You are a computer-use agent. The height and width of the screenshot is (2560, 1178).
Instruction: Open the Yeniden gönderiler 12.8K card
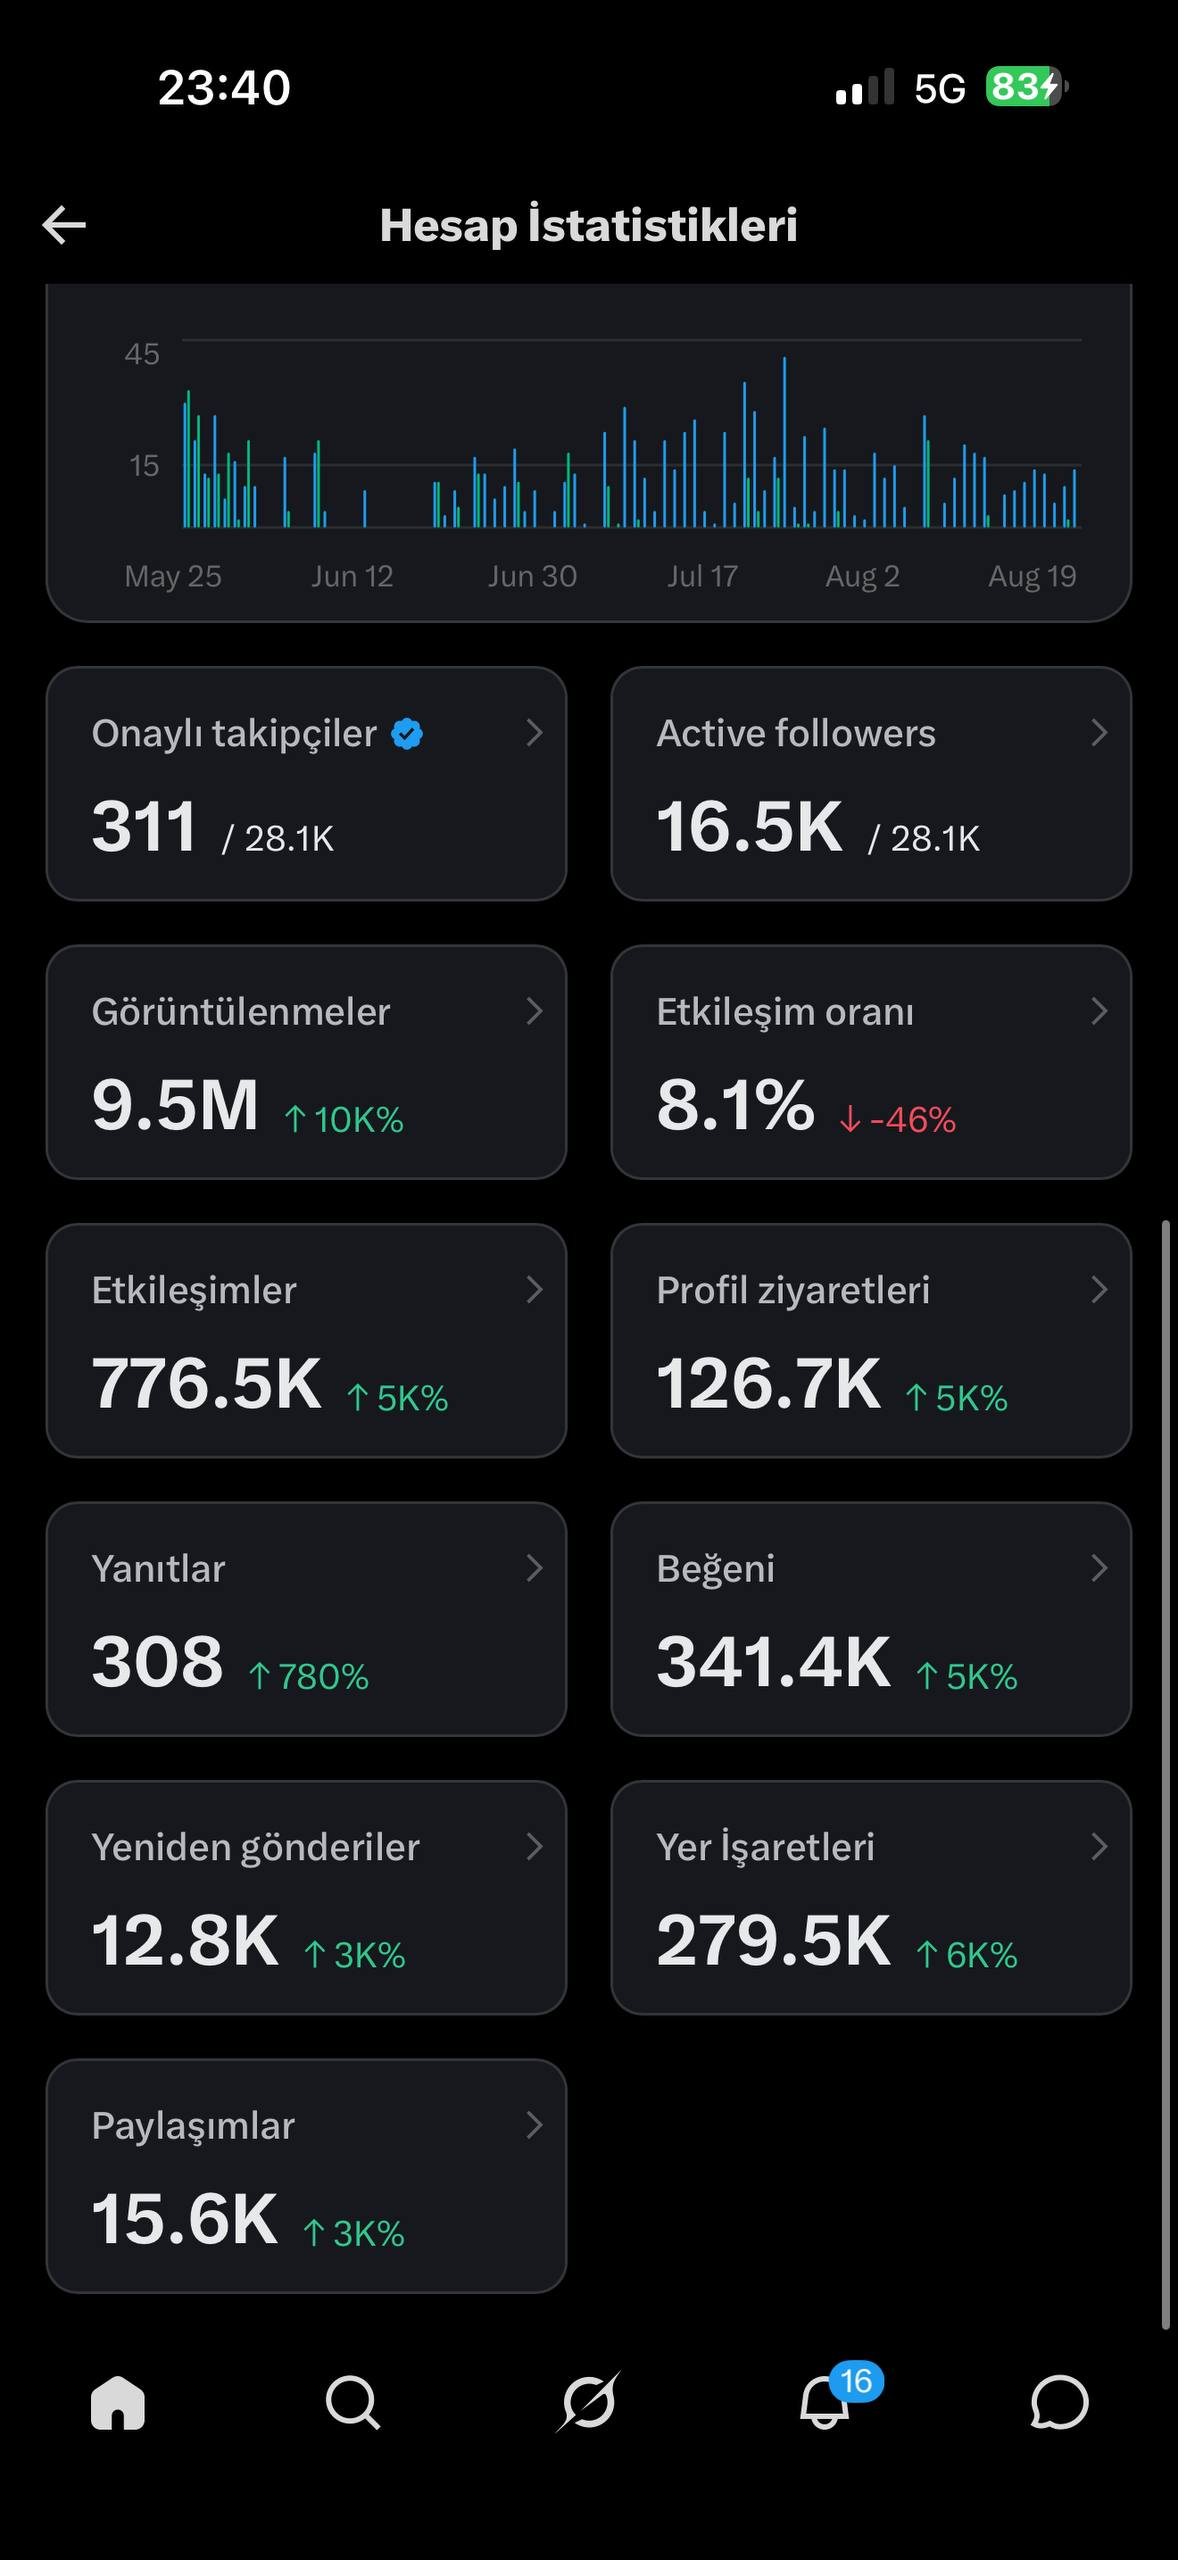(x=306, y=1897)
